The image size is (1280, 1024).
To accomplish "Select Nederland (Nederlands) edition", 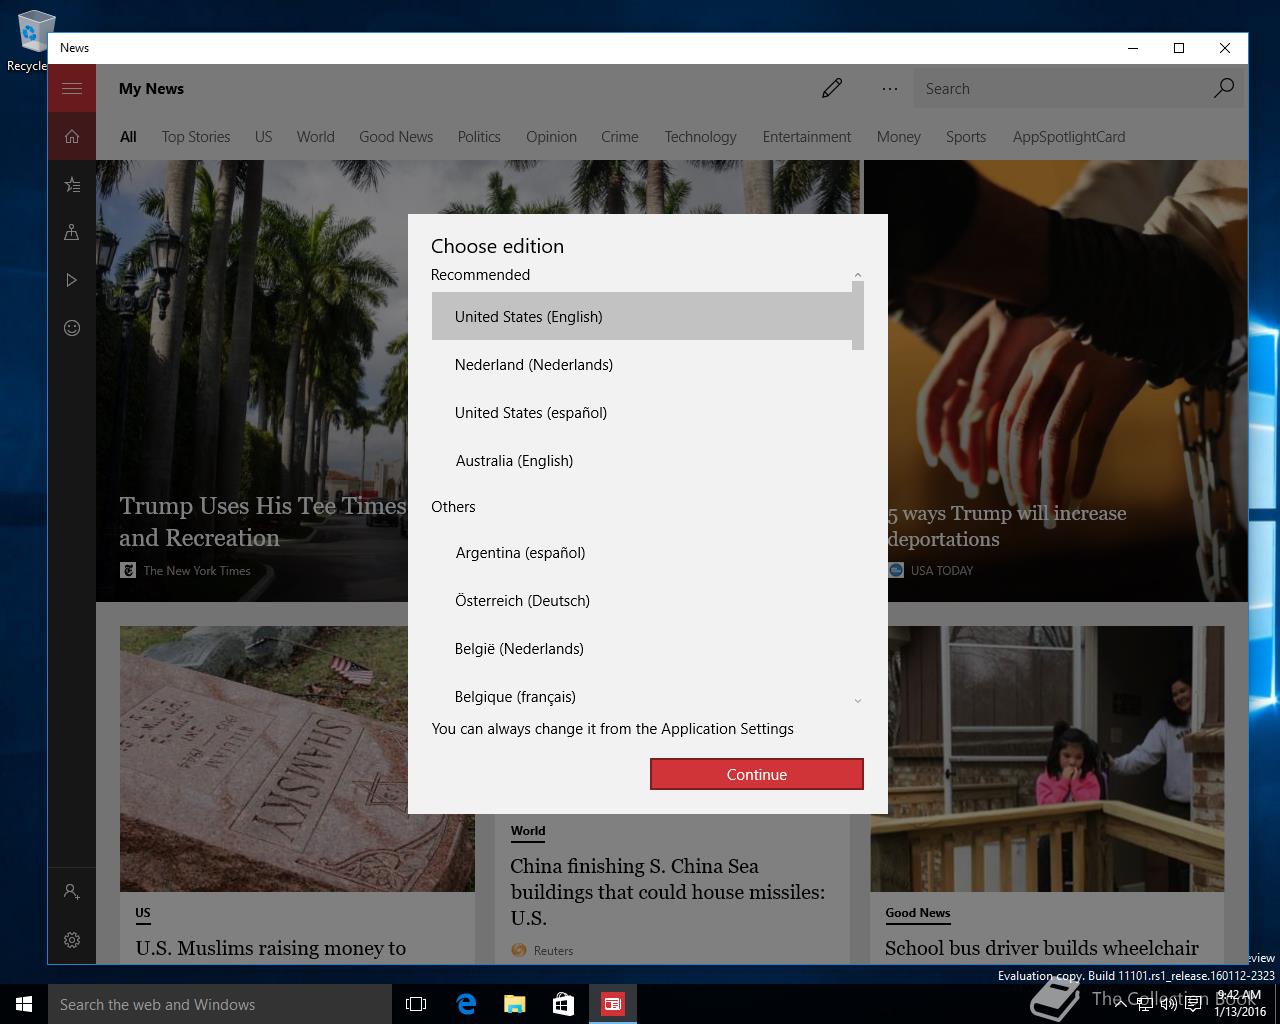I will tap(642, 364).
